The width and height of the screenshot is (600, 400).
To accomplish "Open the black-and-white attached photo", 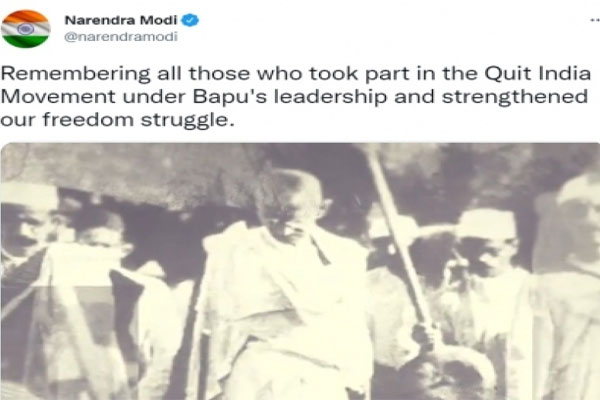I will [300, 271].
